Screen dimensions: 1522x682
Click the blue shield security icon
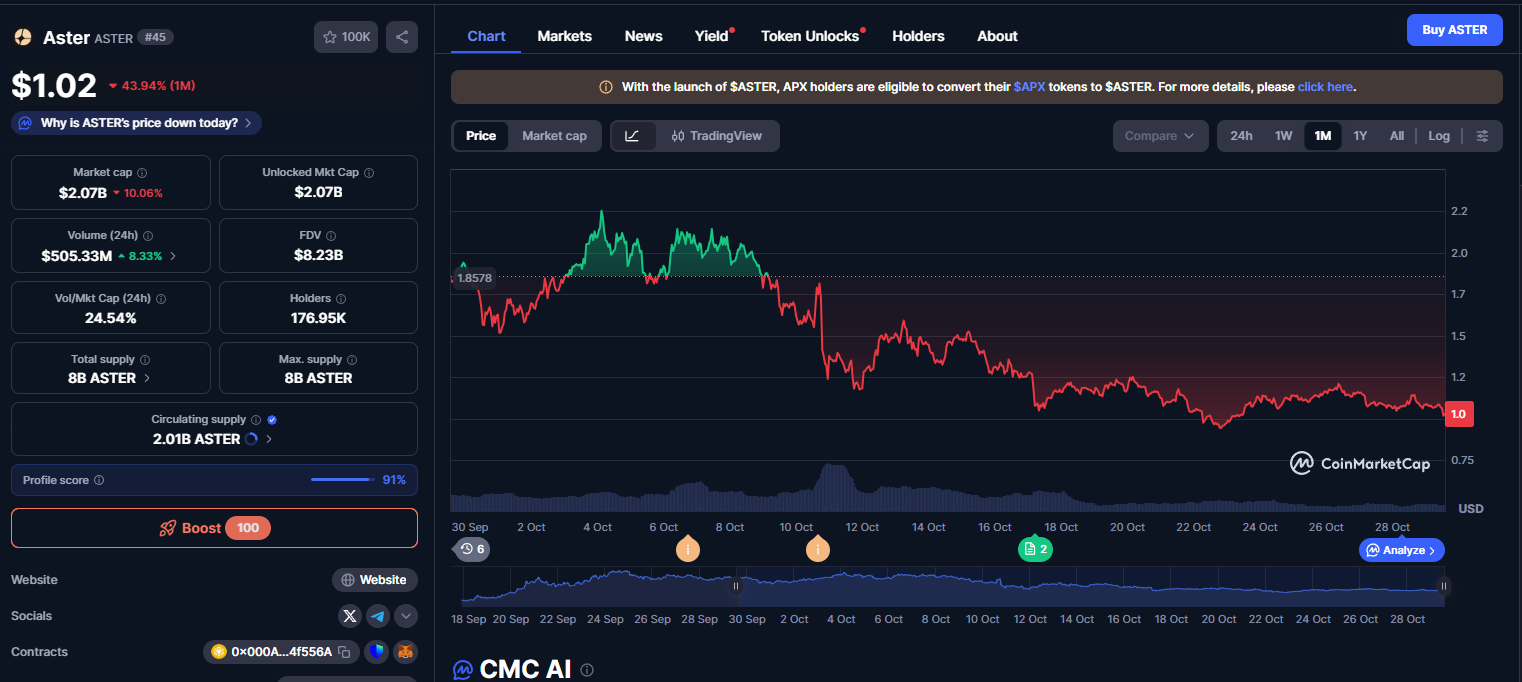pos(376,652)
